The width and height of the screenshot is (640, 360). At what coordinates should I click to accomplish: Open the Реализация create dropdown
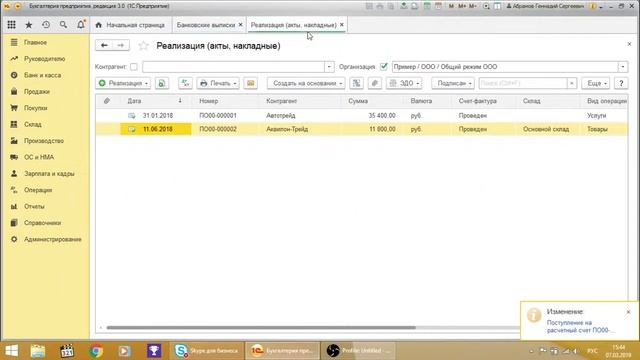pos(123,83)
